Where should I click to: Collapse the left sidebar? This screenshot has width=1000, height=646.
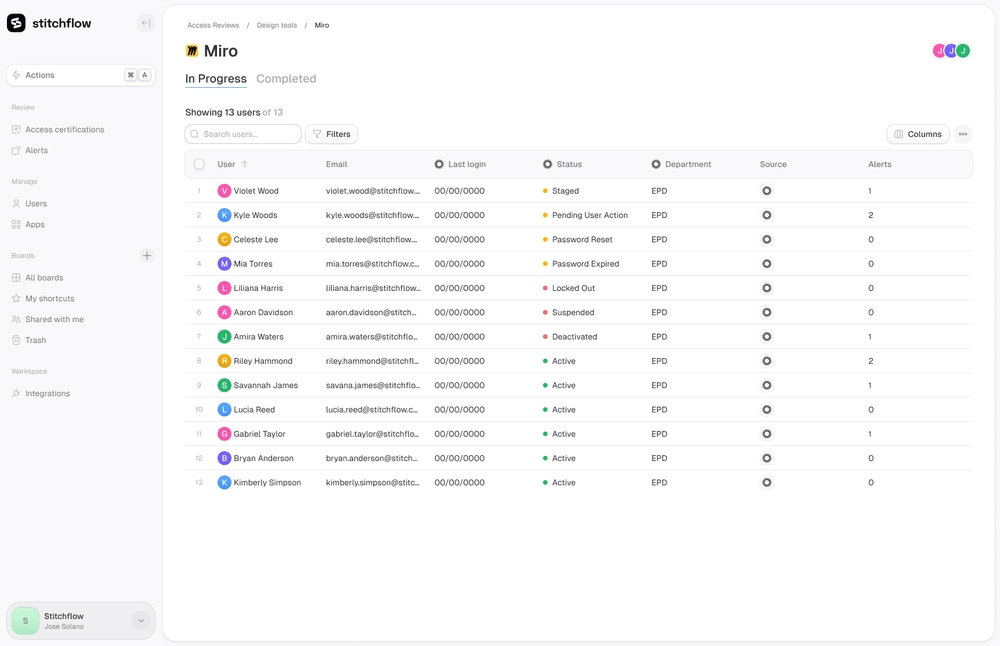click(145, 21)
